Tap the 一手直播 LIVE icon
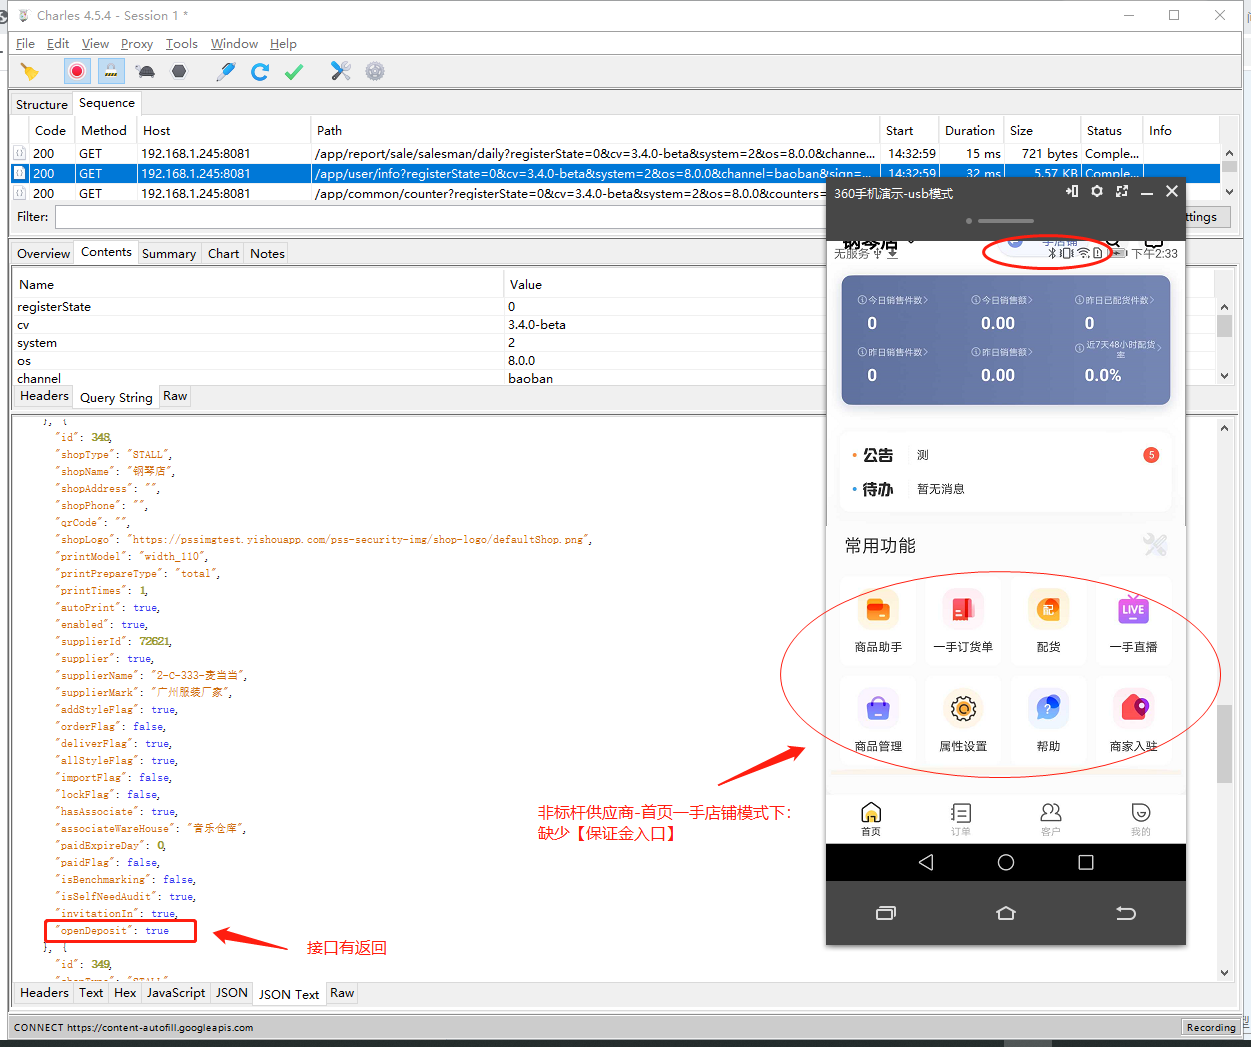 [x=1133, y=610]
